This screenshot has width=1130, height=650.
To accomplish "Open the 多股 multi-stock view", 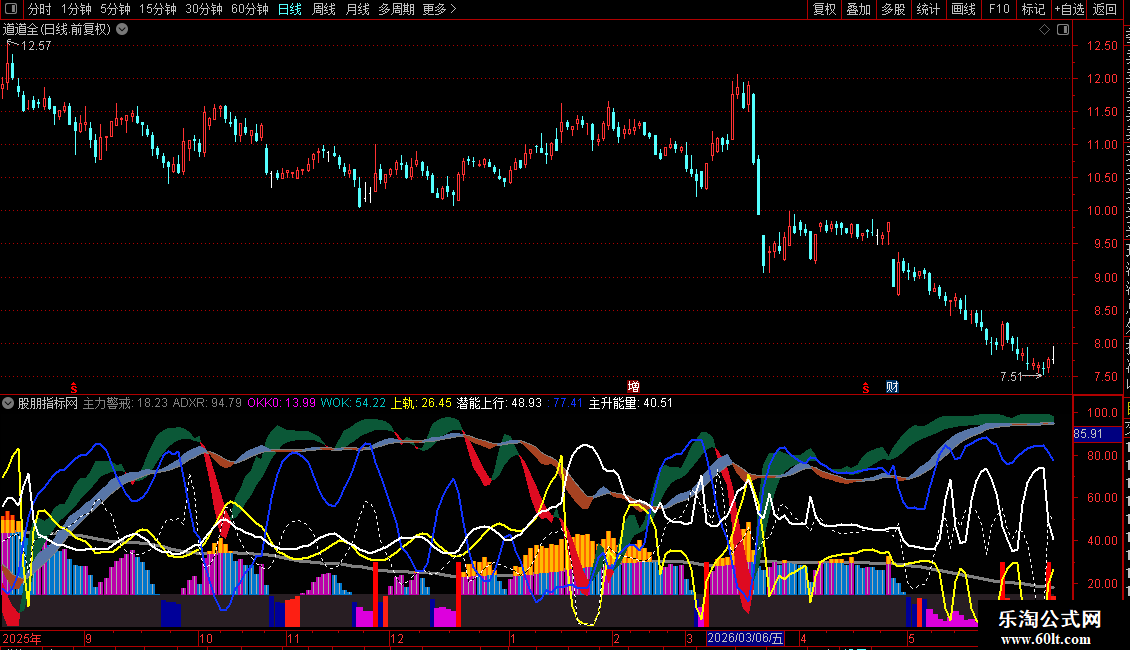I will [893, 9].
